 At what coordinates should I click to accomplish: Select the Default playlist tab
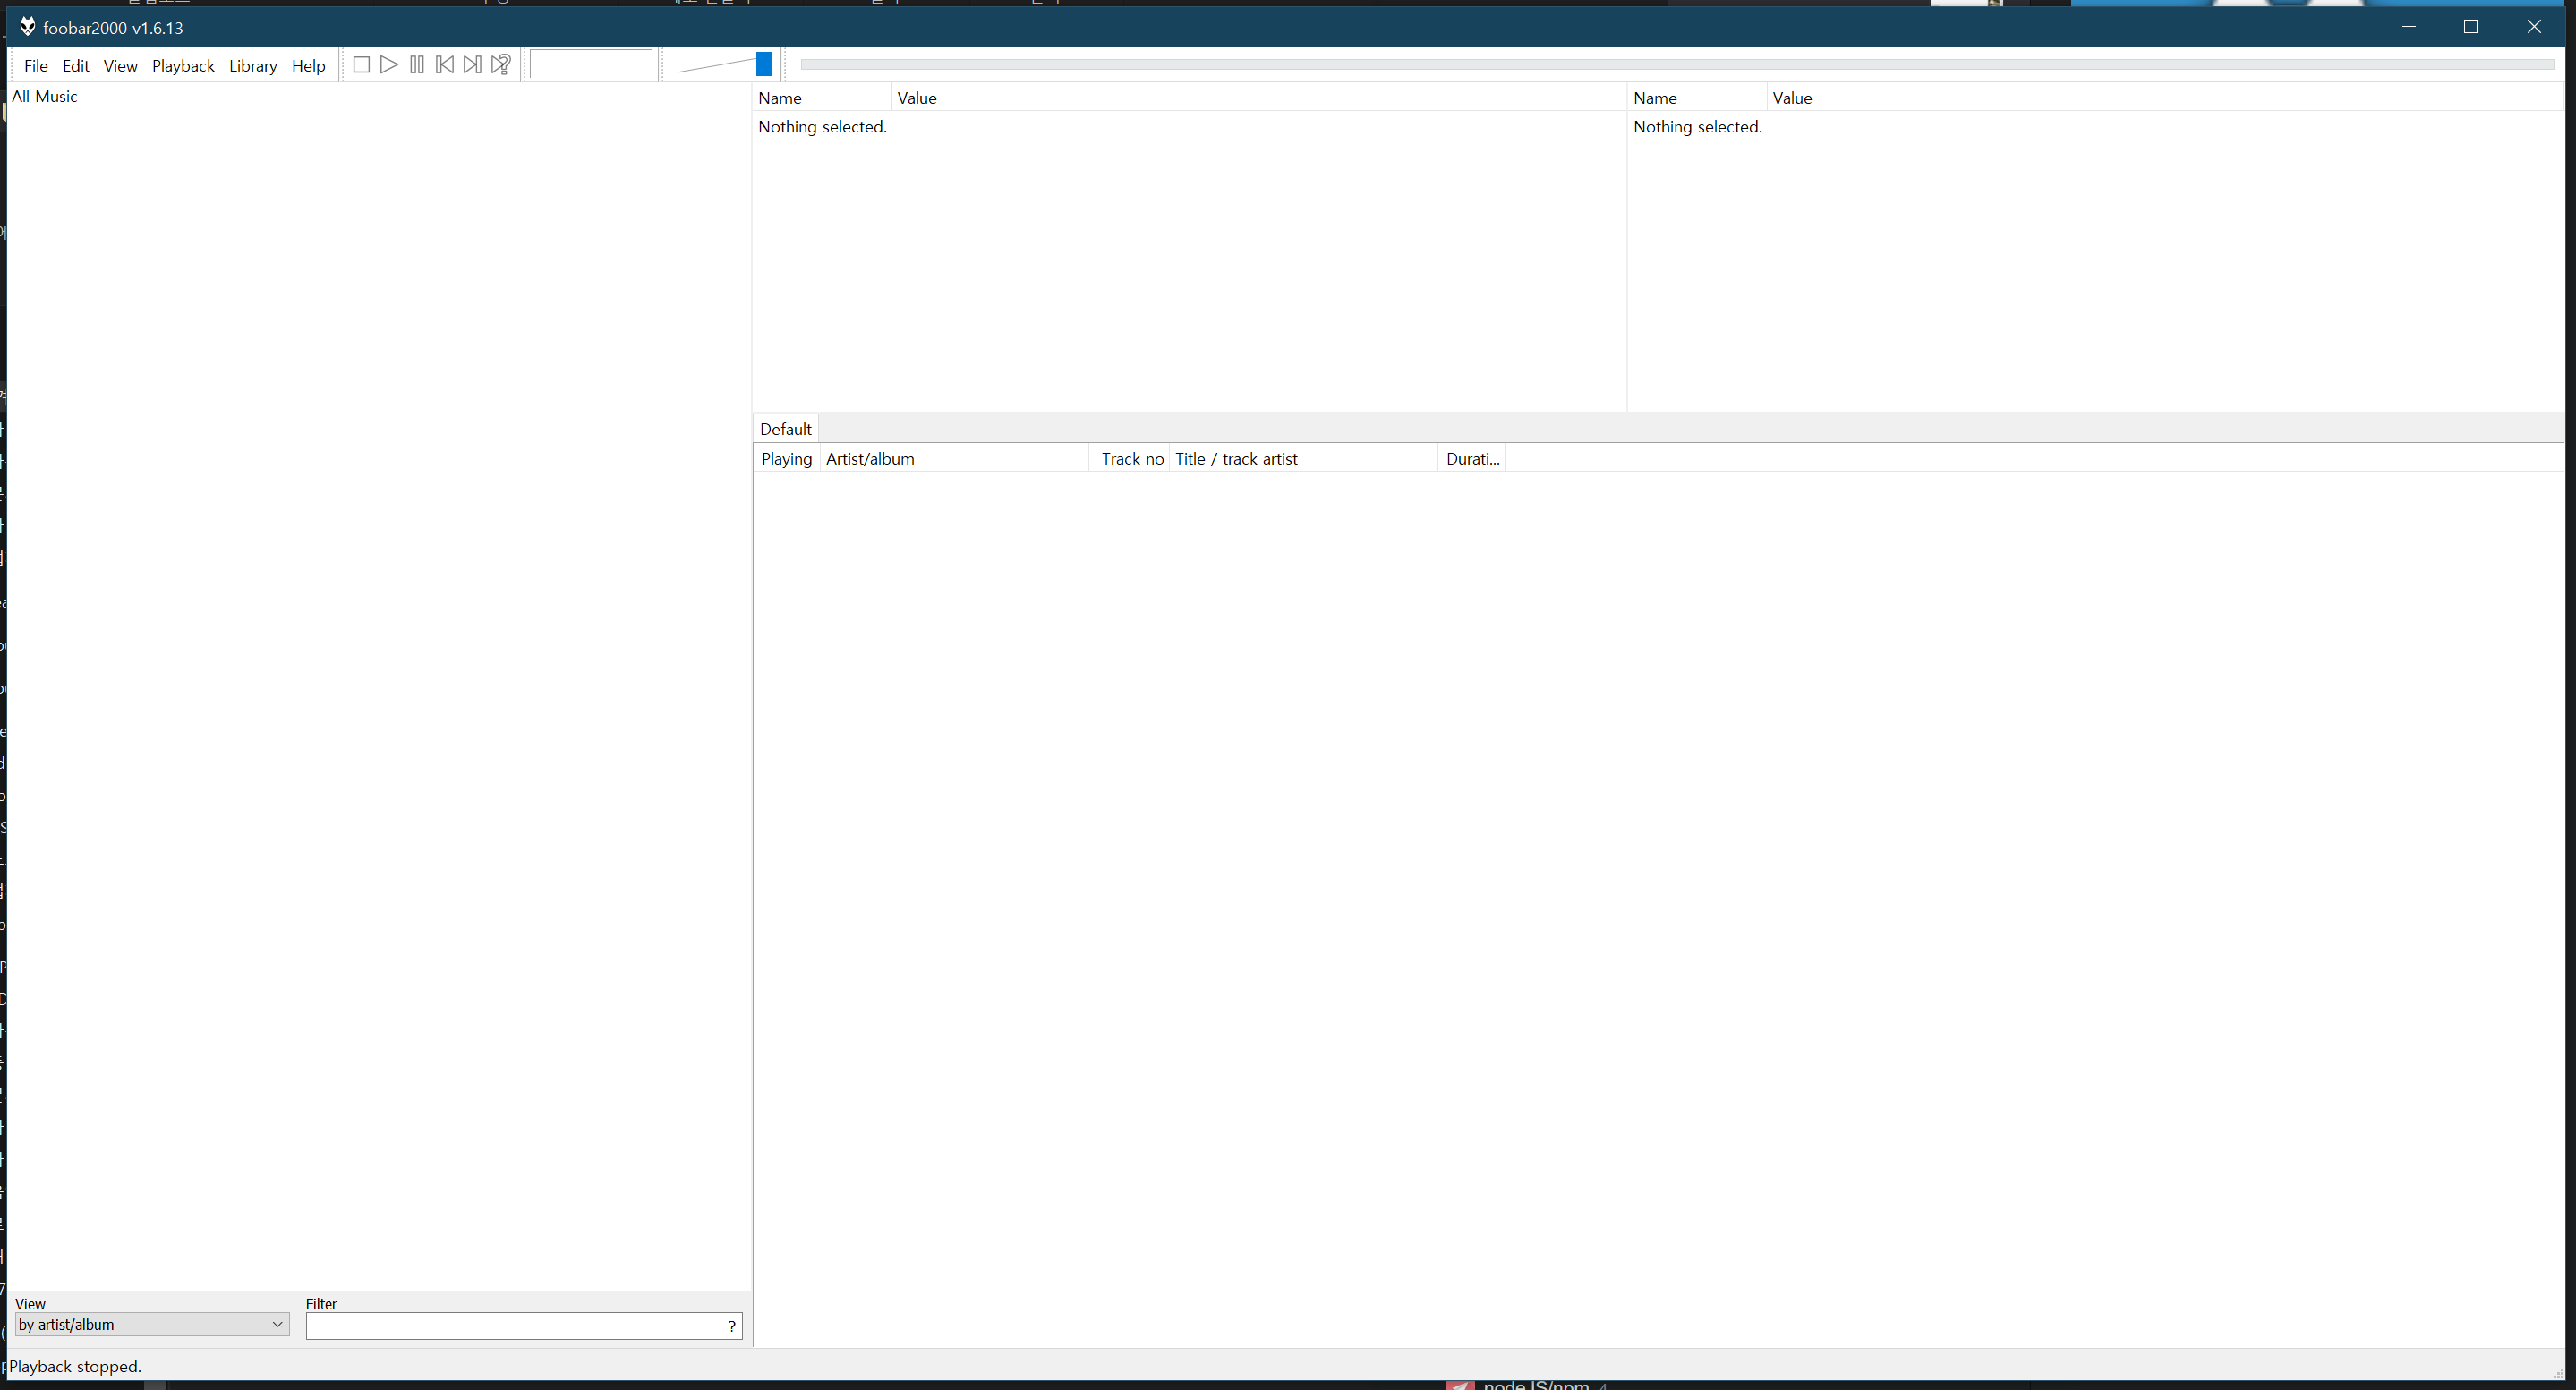pyautogui.click(x=785, y=429)
